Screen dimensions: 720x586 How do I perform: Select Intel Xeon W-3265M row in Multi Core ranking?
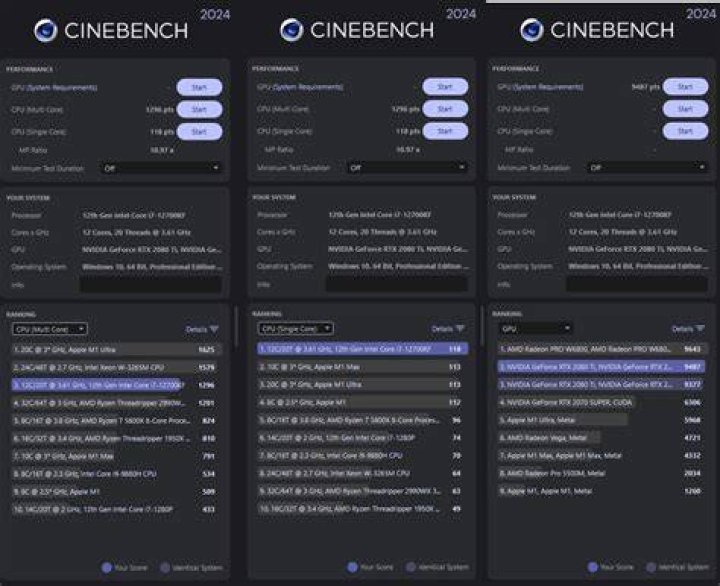(x=117, y=367)
